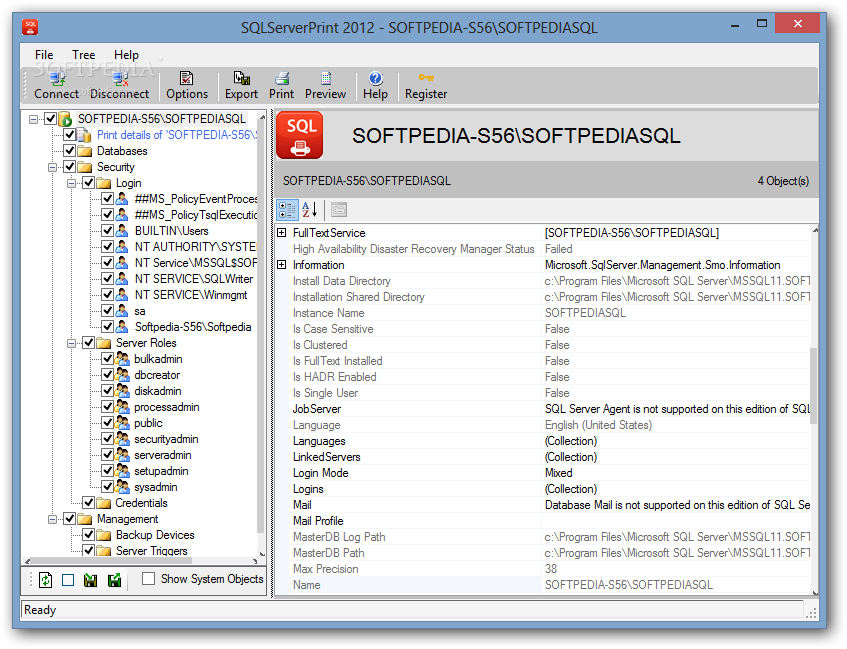Image resolution: width=847 pixels, height=649 pixels.
Task: Select the Max Precision property row
Action: [x=543, y=569]
